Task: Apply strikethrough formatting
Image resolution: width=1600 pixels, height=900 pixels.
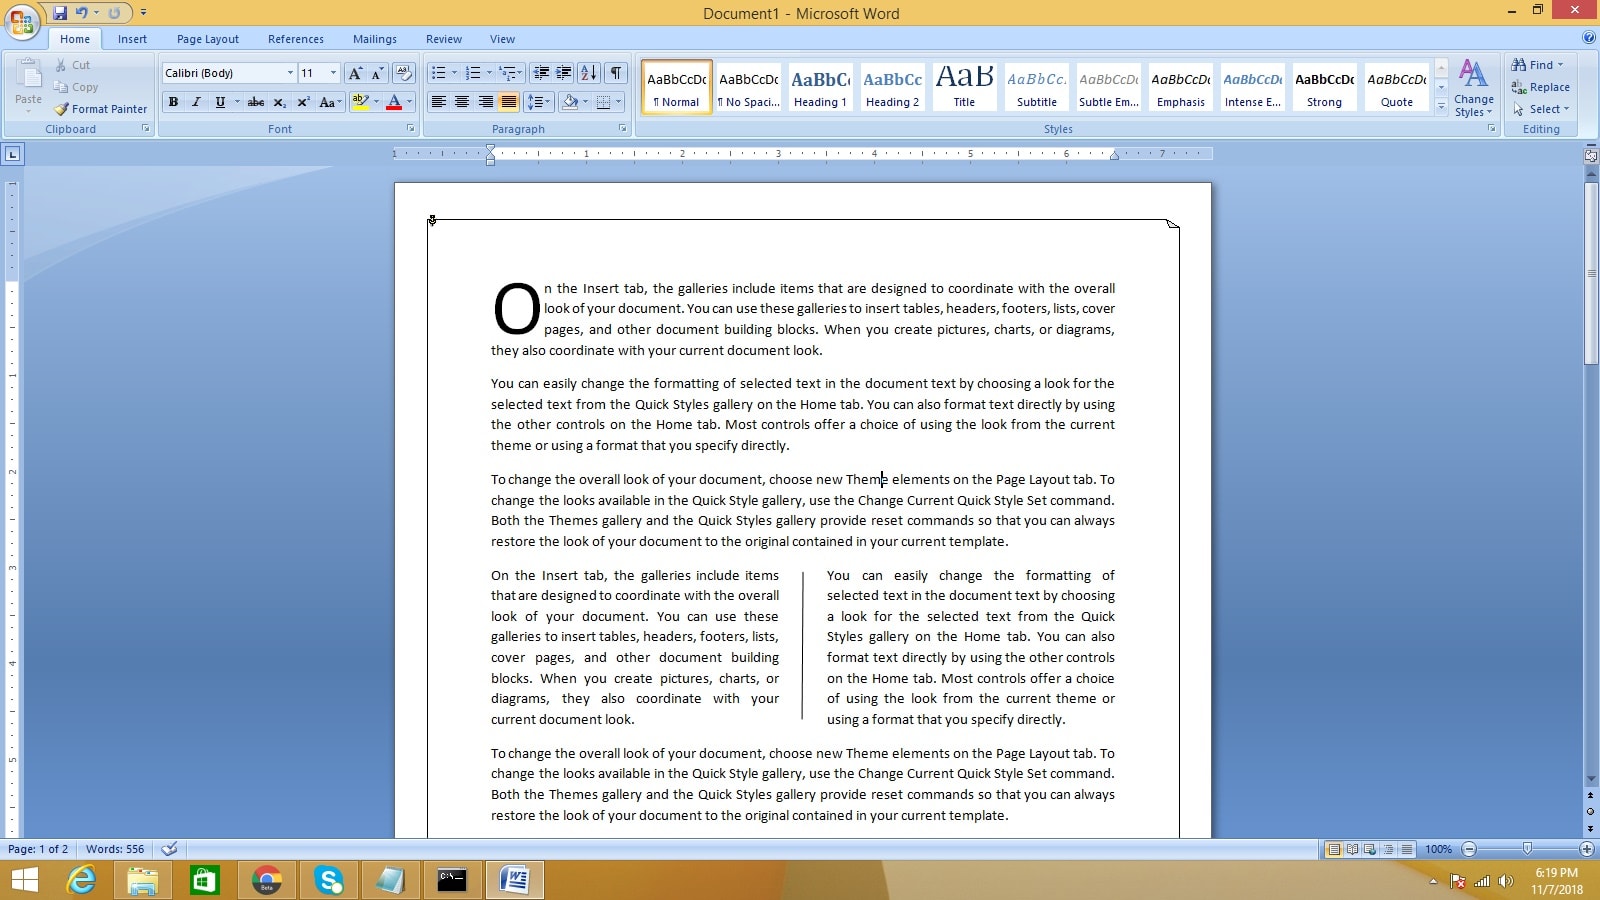Action: coord(256,102)
